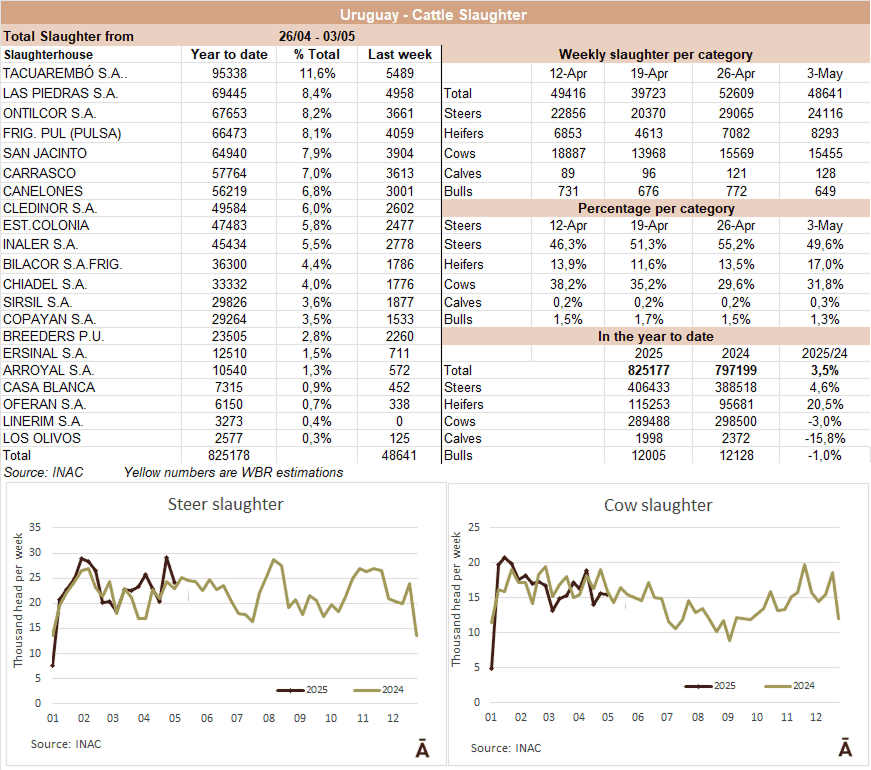Click the 'Slaughterhouse' column header
Viewport: 871px width, 770px height.
48,54
